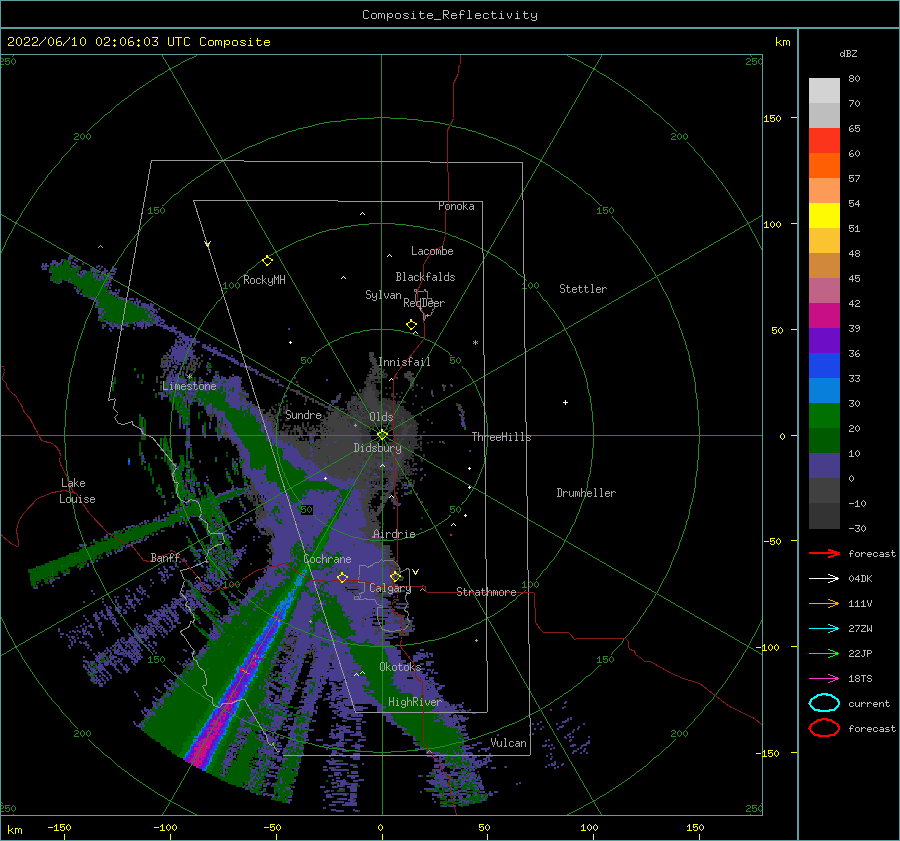Click the '04DK' legend label

pos(860,578)
